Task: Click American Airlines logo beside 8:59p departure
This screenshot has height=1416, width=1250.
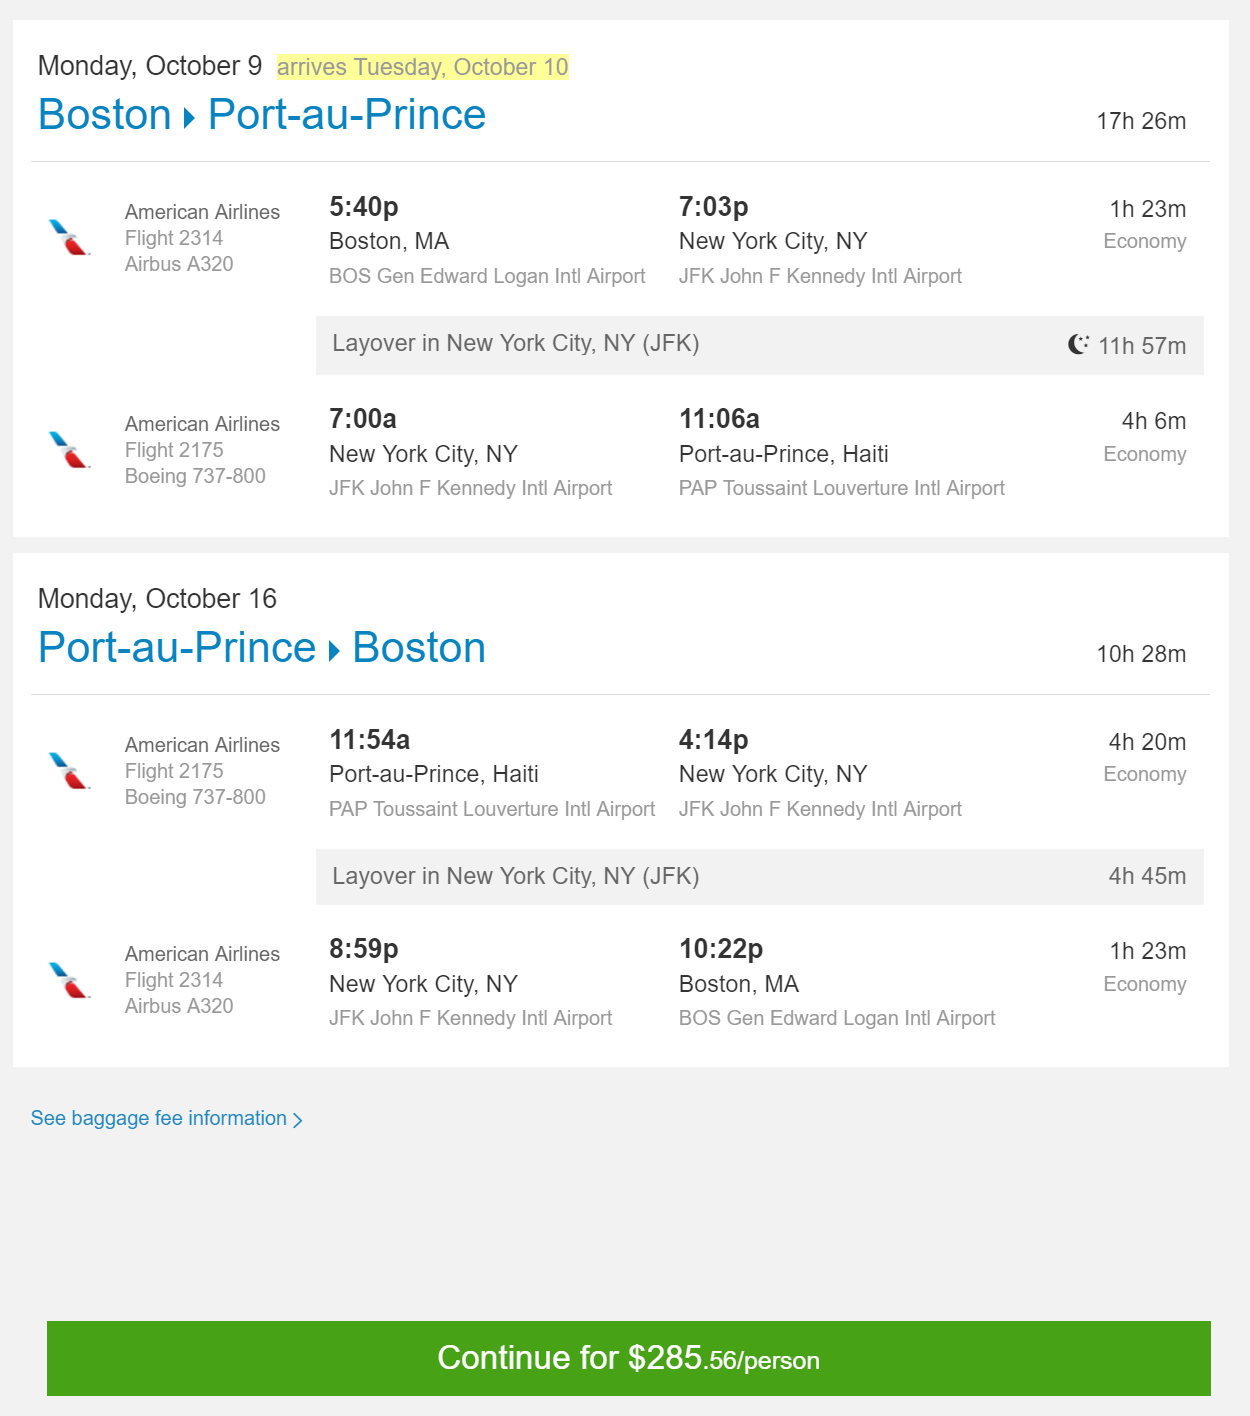Action: pos(69,980)
